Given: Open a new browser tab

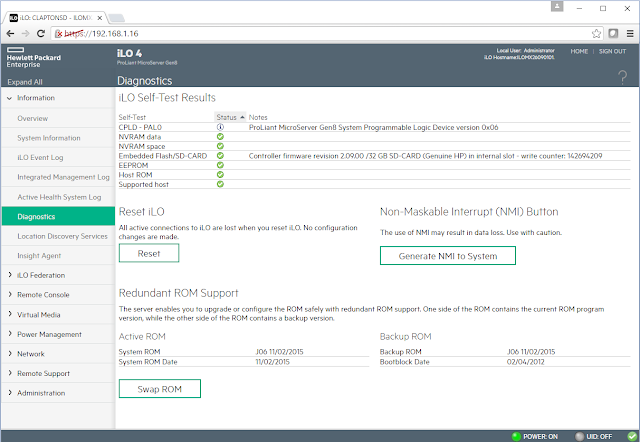Looking at the screenshot, I should pyautogui.click(x=116, y=18).
